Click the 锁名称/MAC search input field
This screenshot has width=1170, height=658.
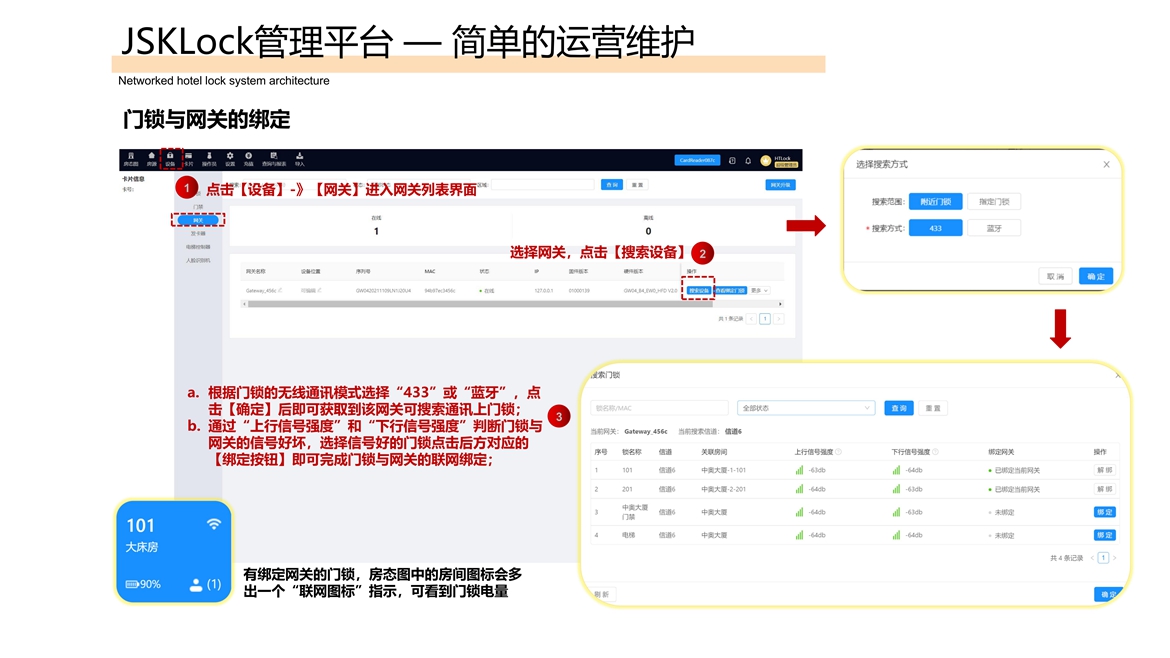[660, 408]
